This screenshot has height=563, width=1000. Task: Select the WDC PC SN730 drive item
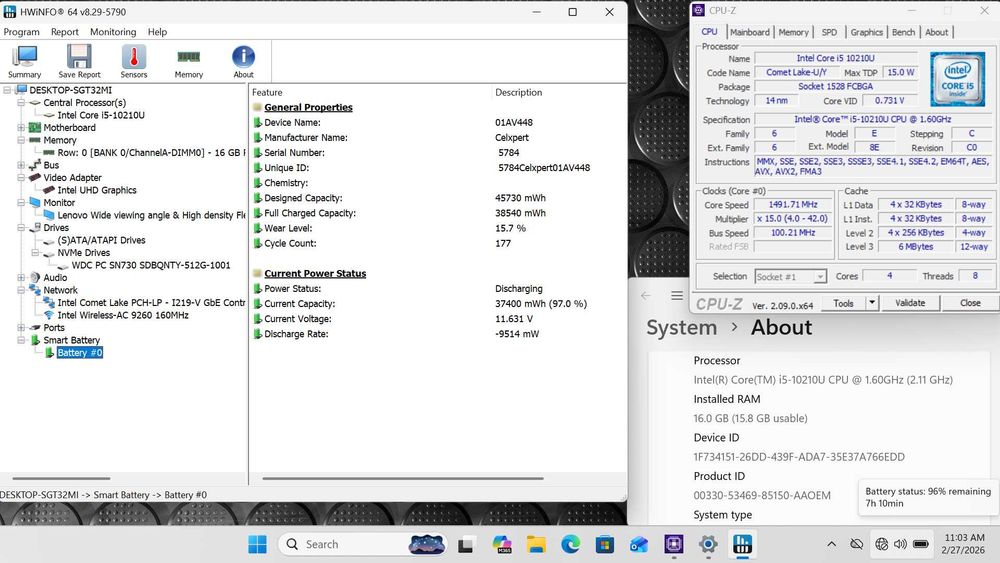pos(151,265)
